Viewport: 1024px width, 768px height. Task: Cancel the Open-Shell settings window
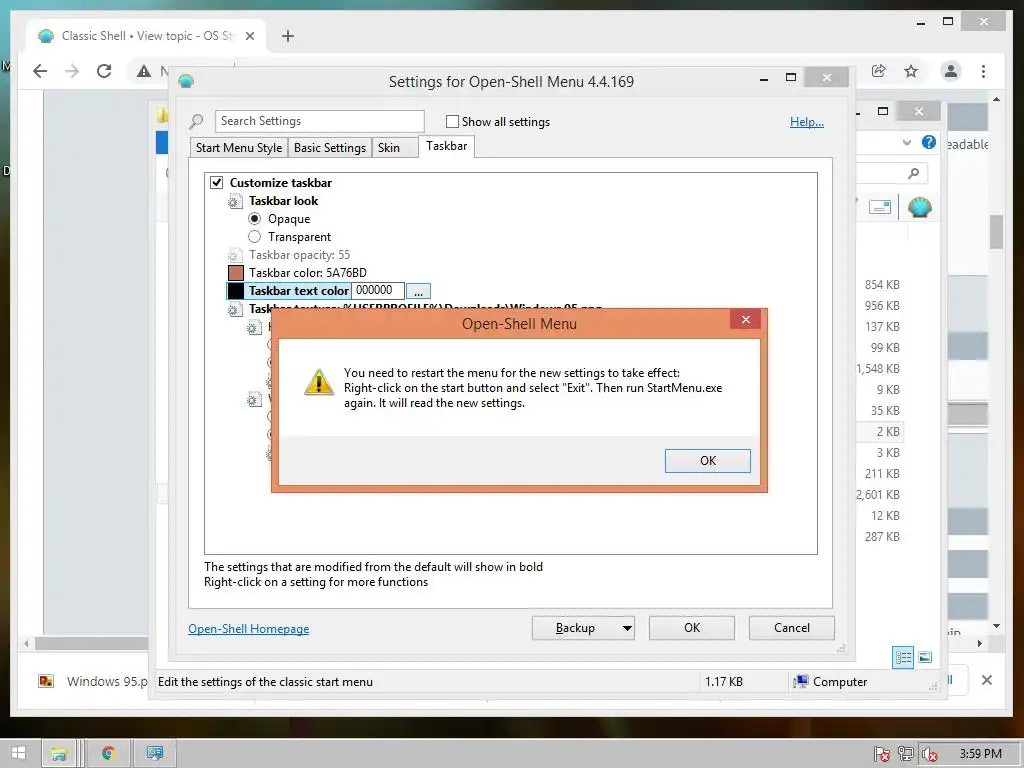point(792,628)
